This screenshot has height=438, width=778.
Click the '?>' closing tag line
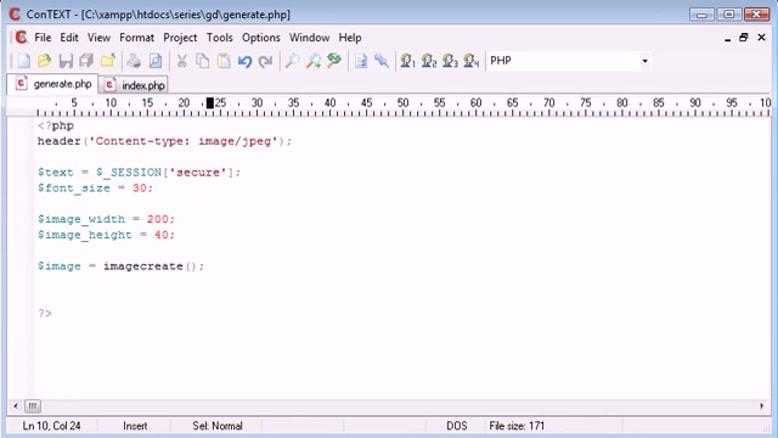(x=45, y=313)
